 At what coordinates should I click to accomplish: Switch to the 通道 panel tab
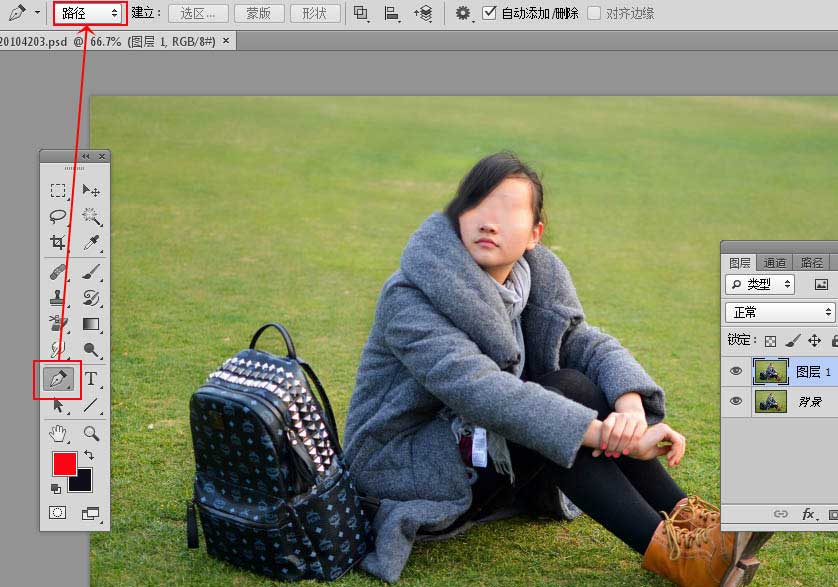click(774, 262)
